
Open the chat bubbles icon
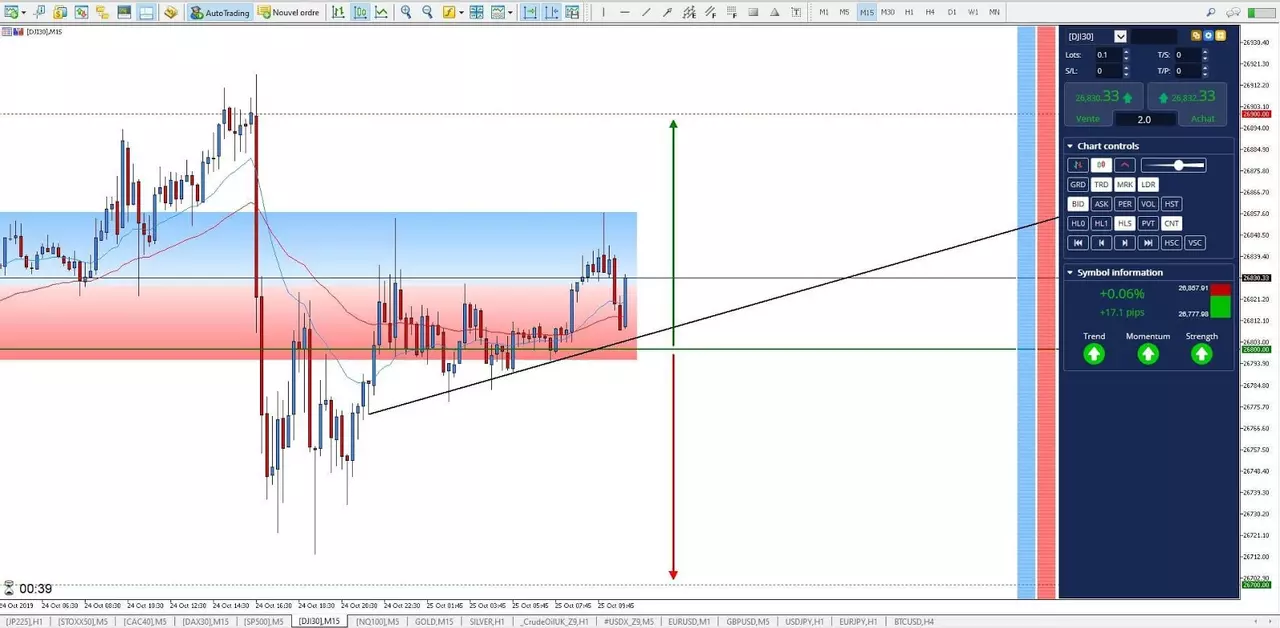[x=1231, y=12]
